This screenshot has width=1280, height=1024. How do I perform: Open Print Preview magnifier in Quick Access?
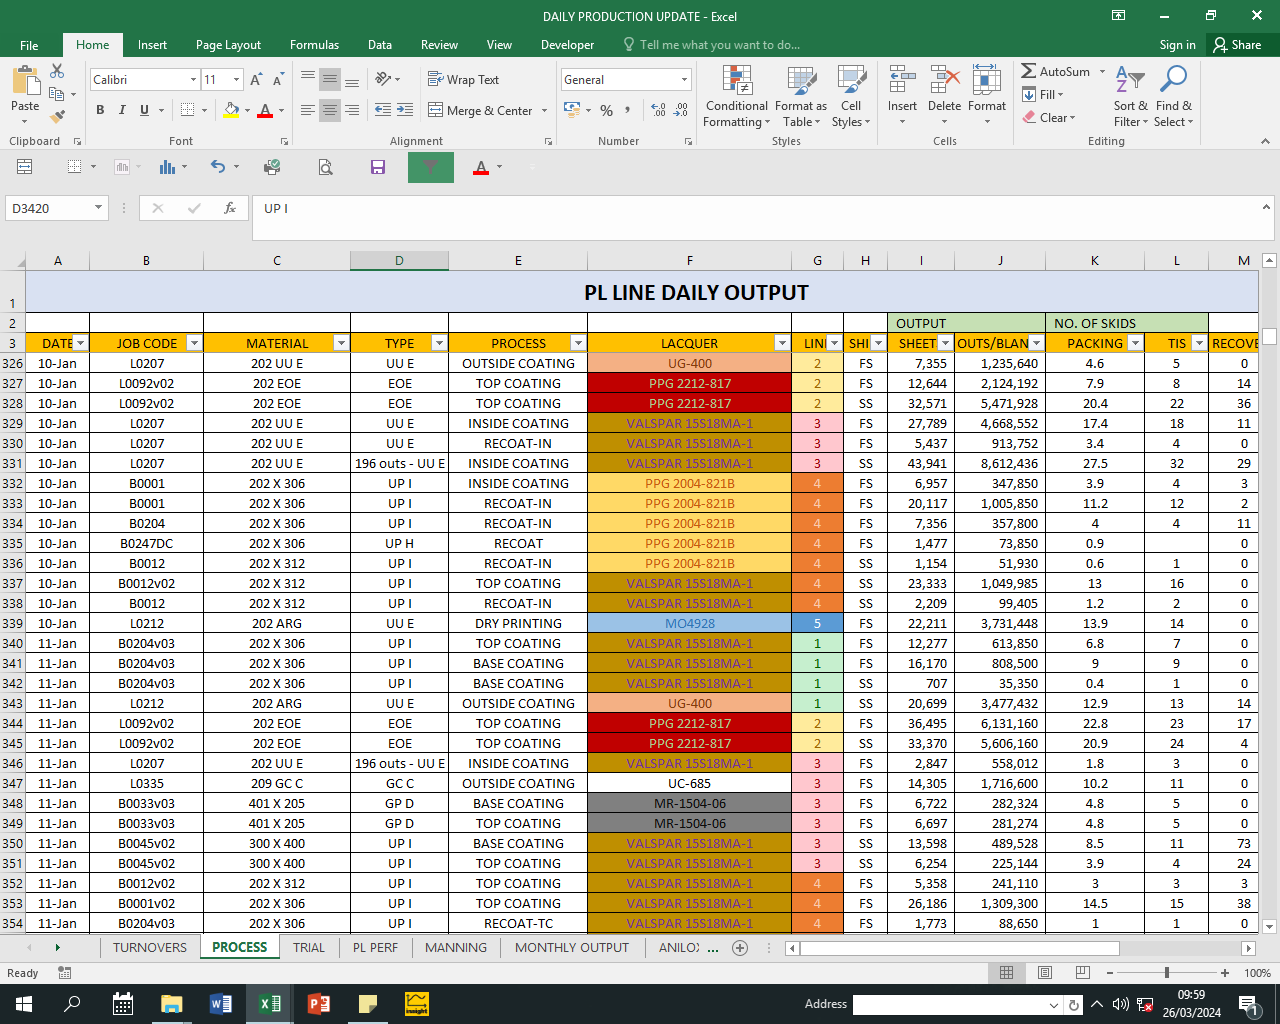pyautogui.click(x=325, y=167)
